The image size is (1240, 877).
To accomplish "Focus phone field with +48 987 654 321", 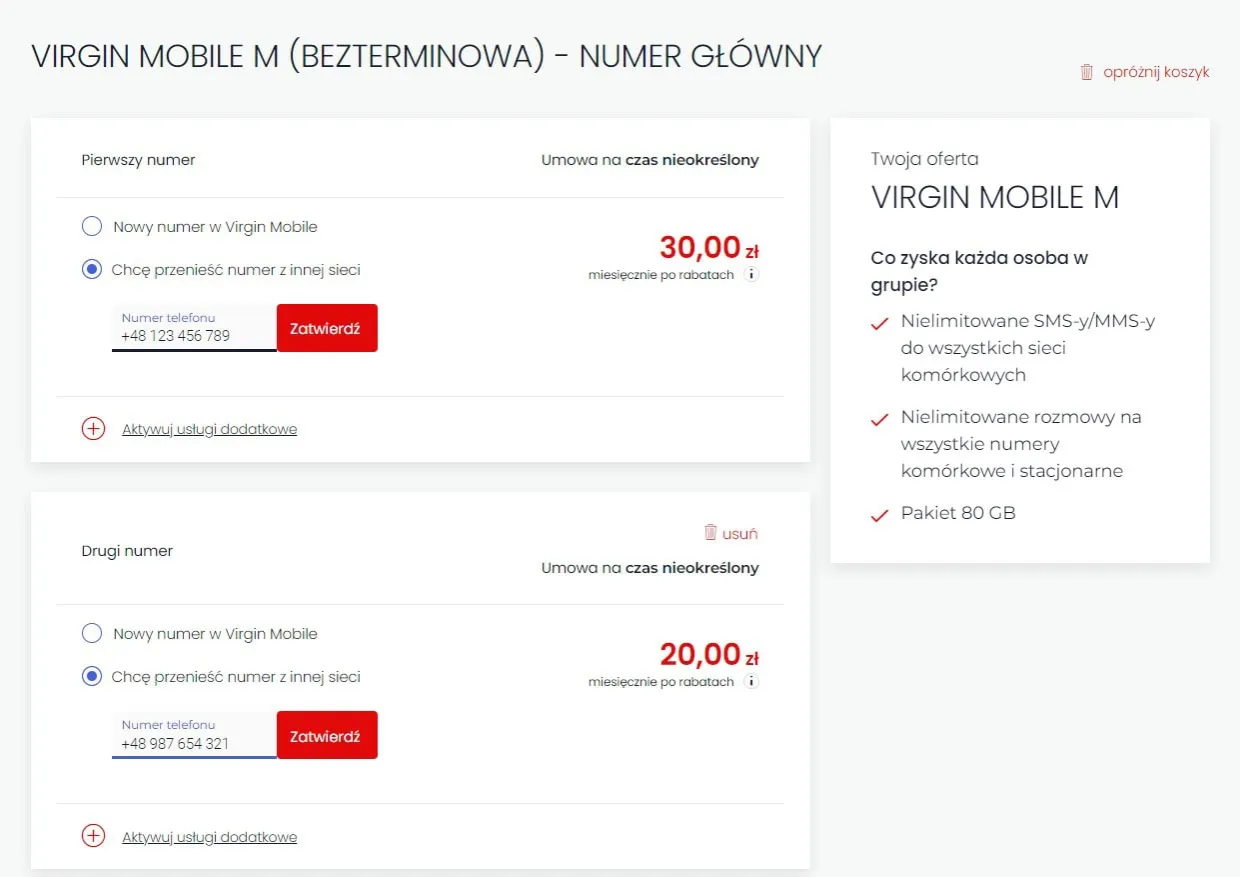I will (x=193, y=743).
